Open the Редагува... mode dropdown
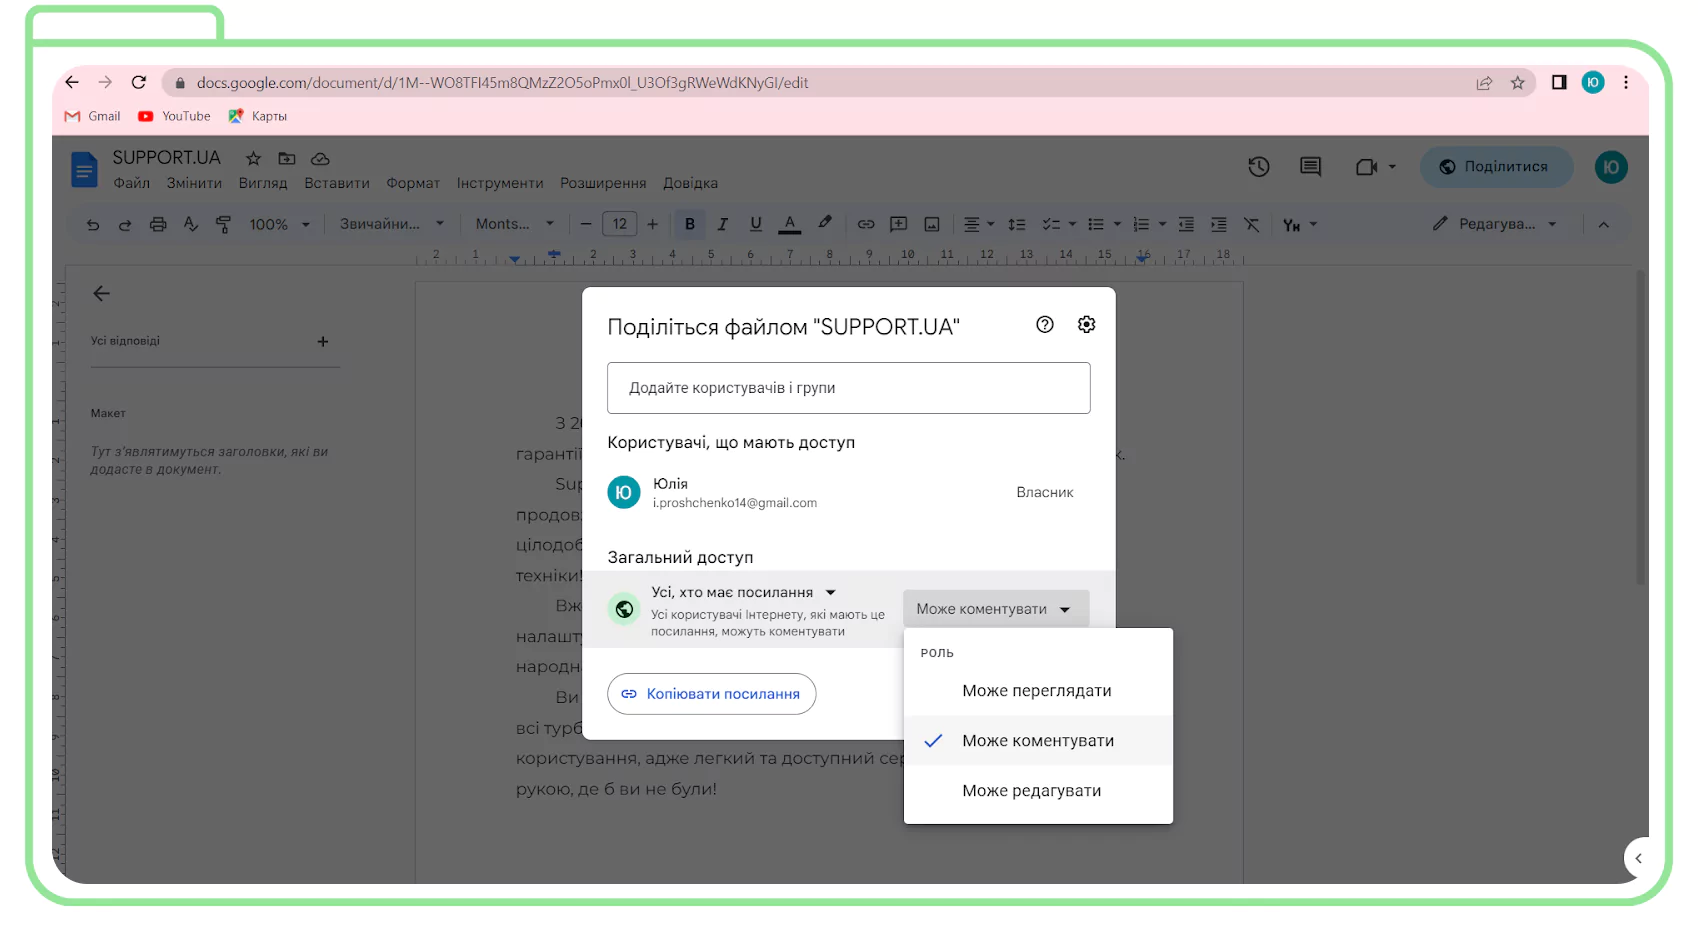The height and width of the screenshot is (928, 1698). tap(1495, 224)
